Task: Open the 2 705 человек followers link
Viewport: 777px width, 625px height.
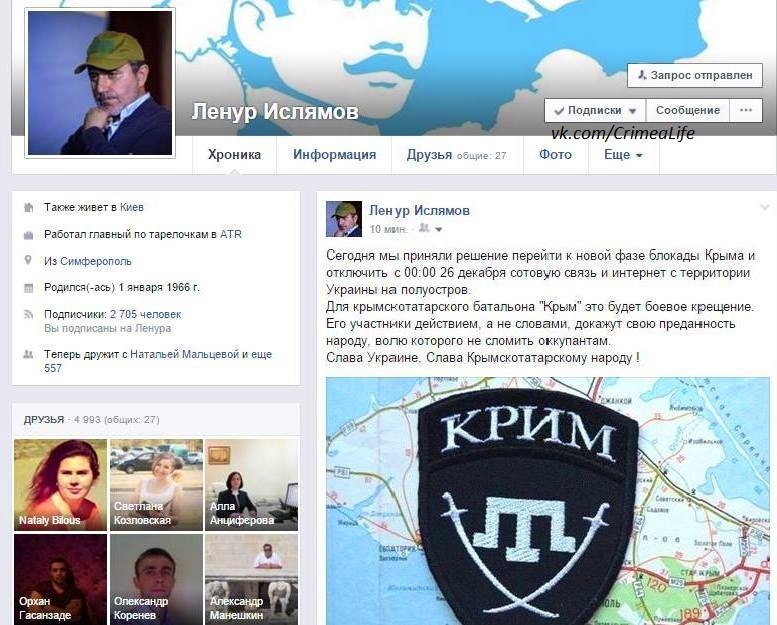Action: [x=146, y=314]
